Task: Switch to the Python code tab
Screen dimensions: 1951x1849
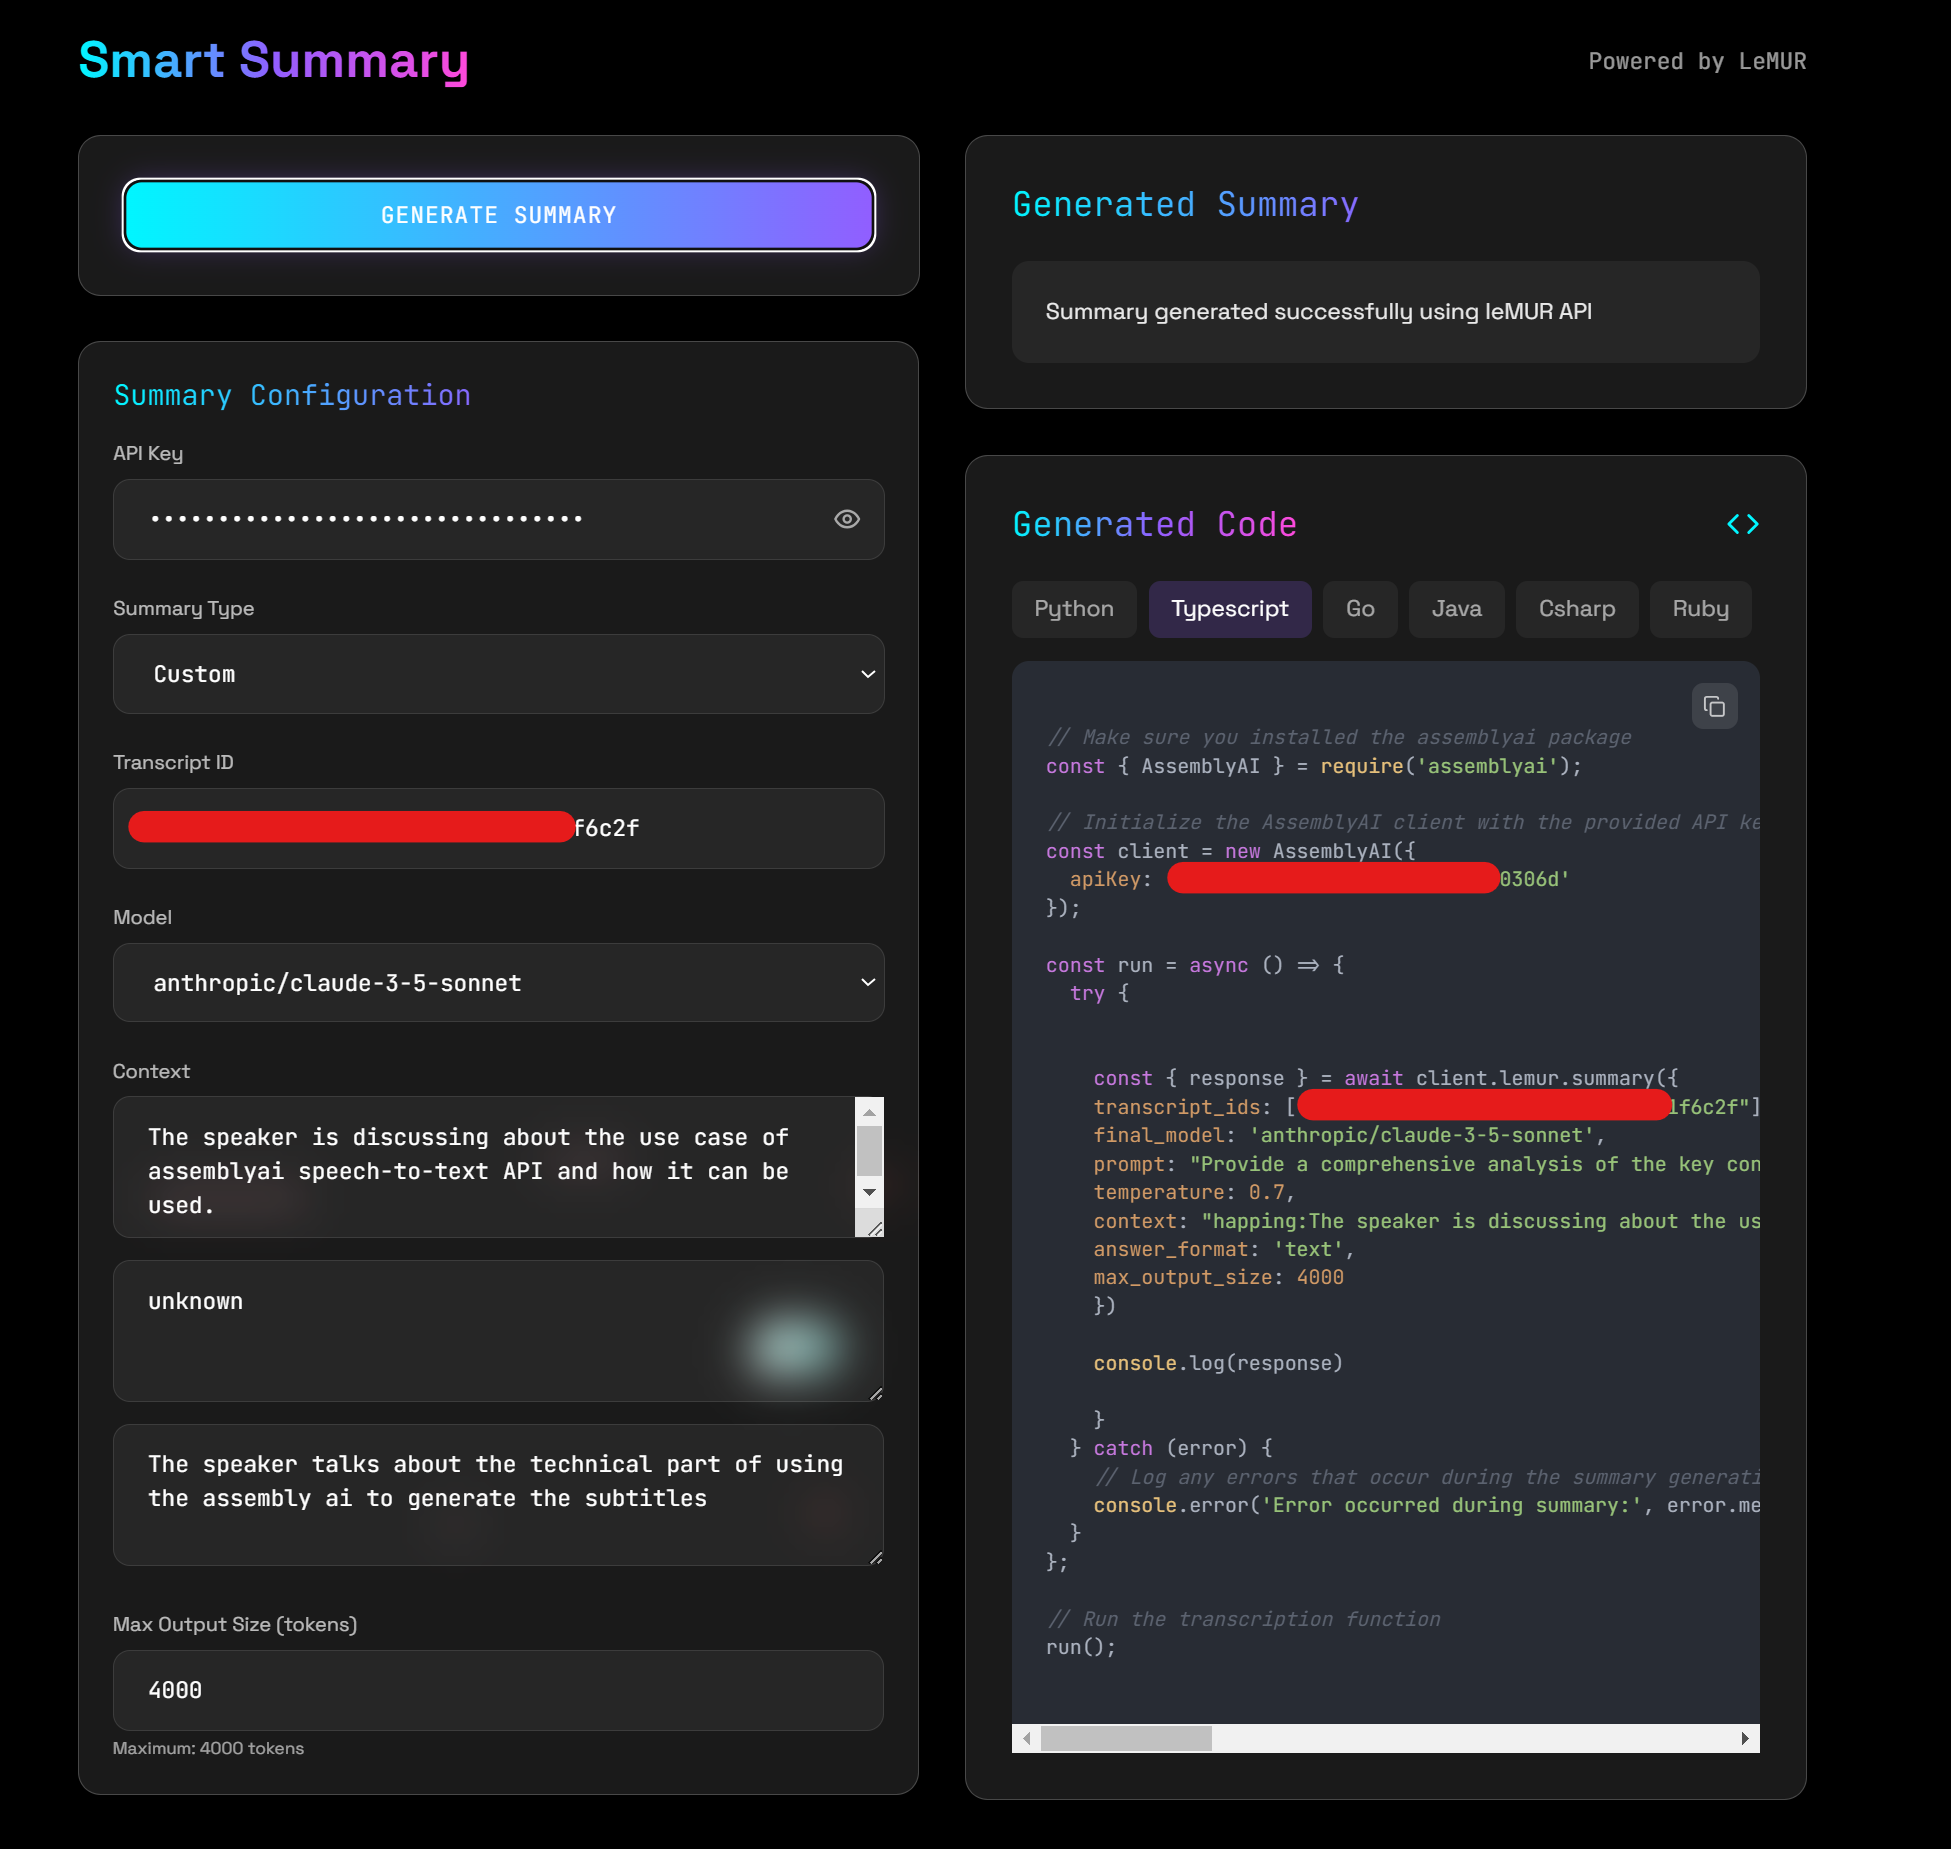Action: click(1073, 609)
